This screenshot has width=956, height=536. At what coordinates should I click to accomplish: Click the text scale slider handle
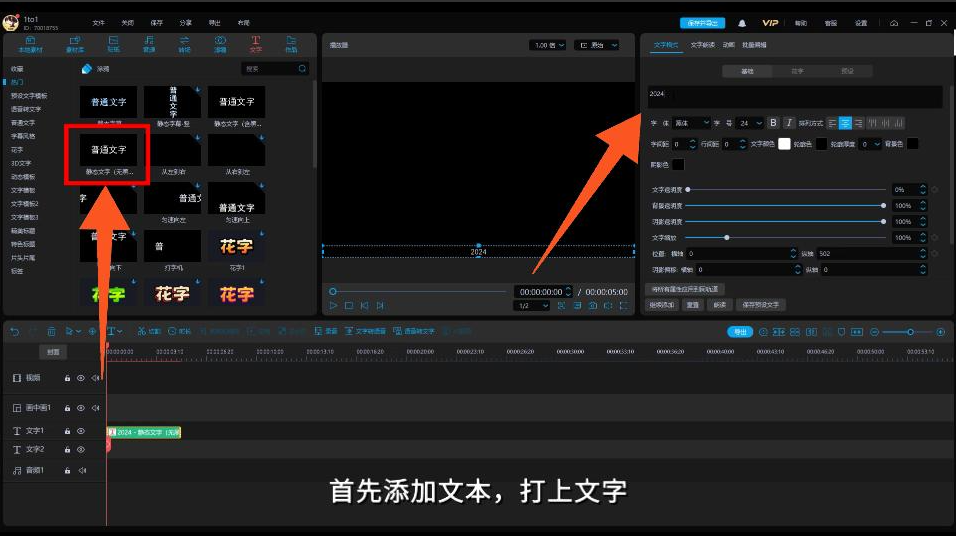726,237
